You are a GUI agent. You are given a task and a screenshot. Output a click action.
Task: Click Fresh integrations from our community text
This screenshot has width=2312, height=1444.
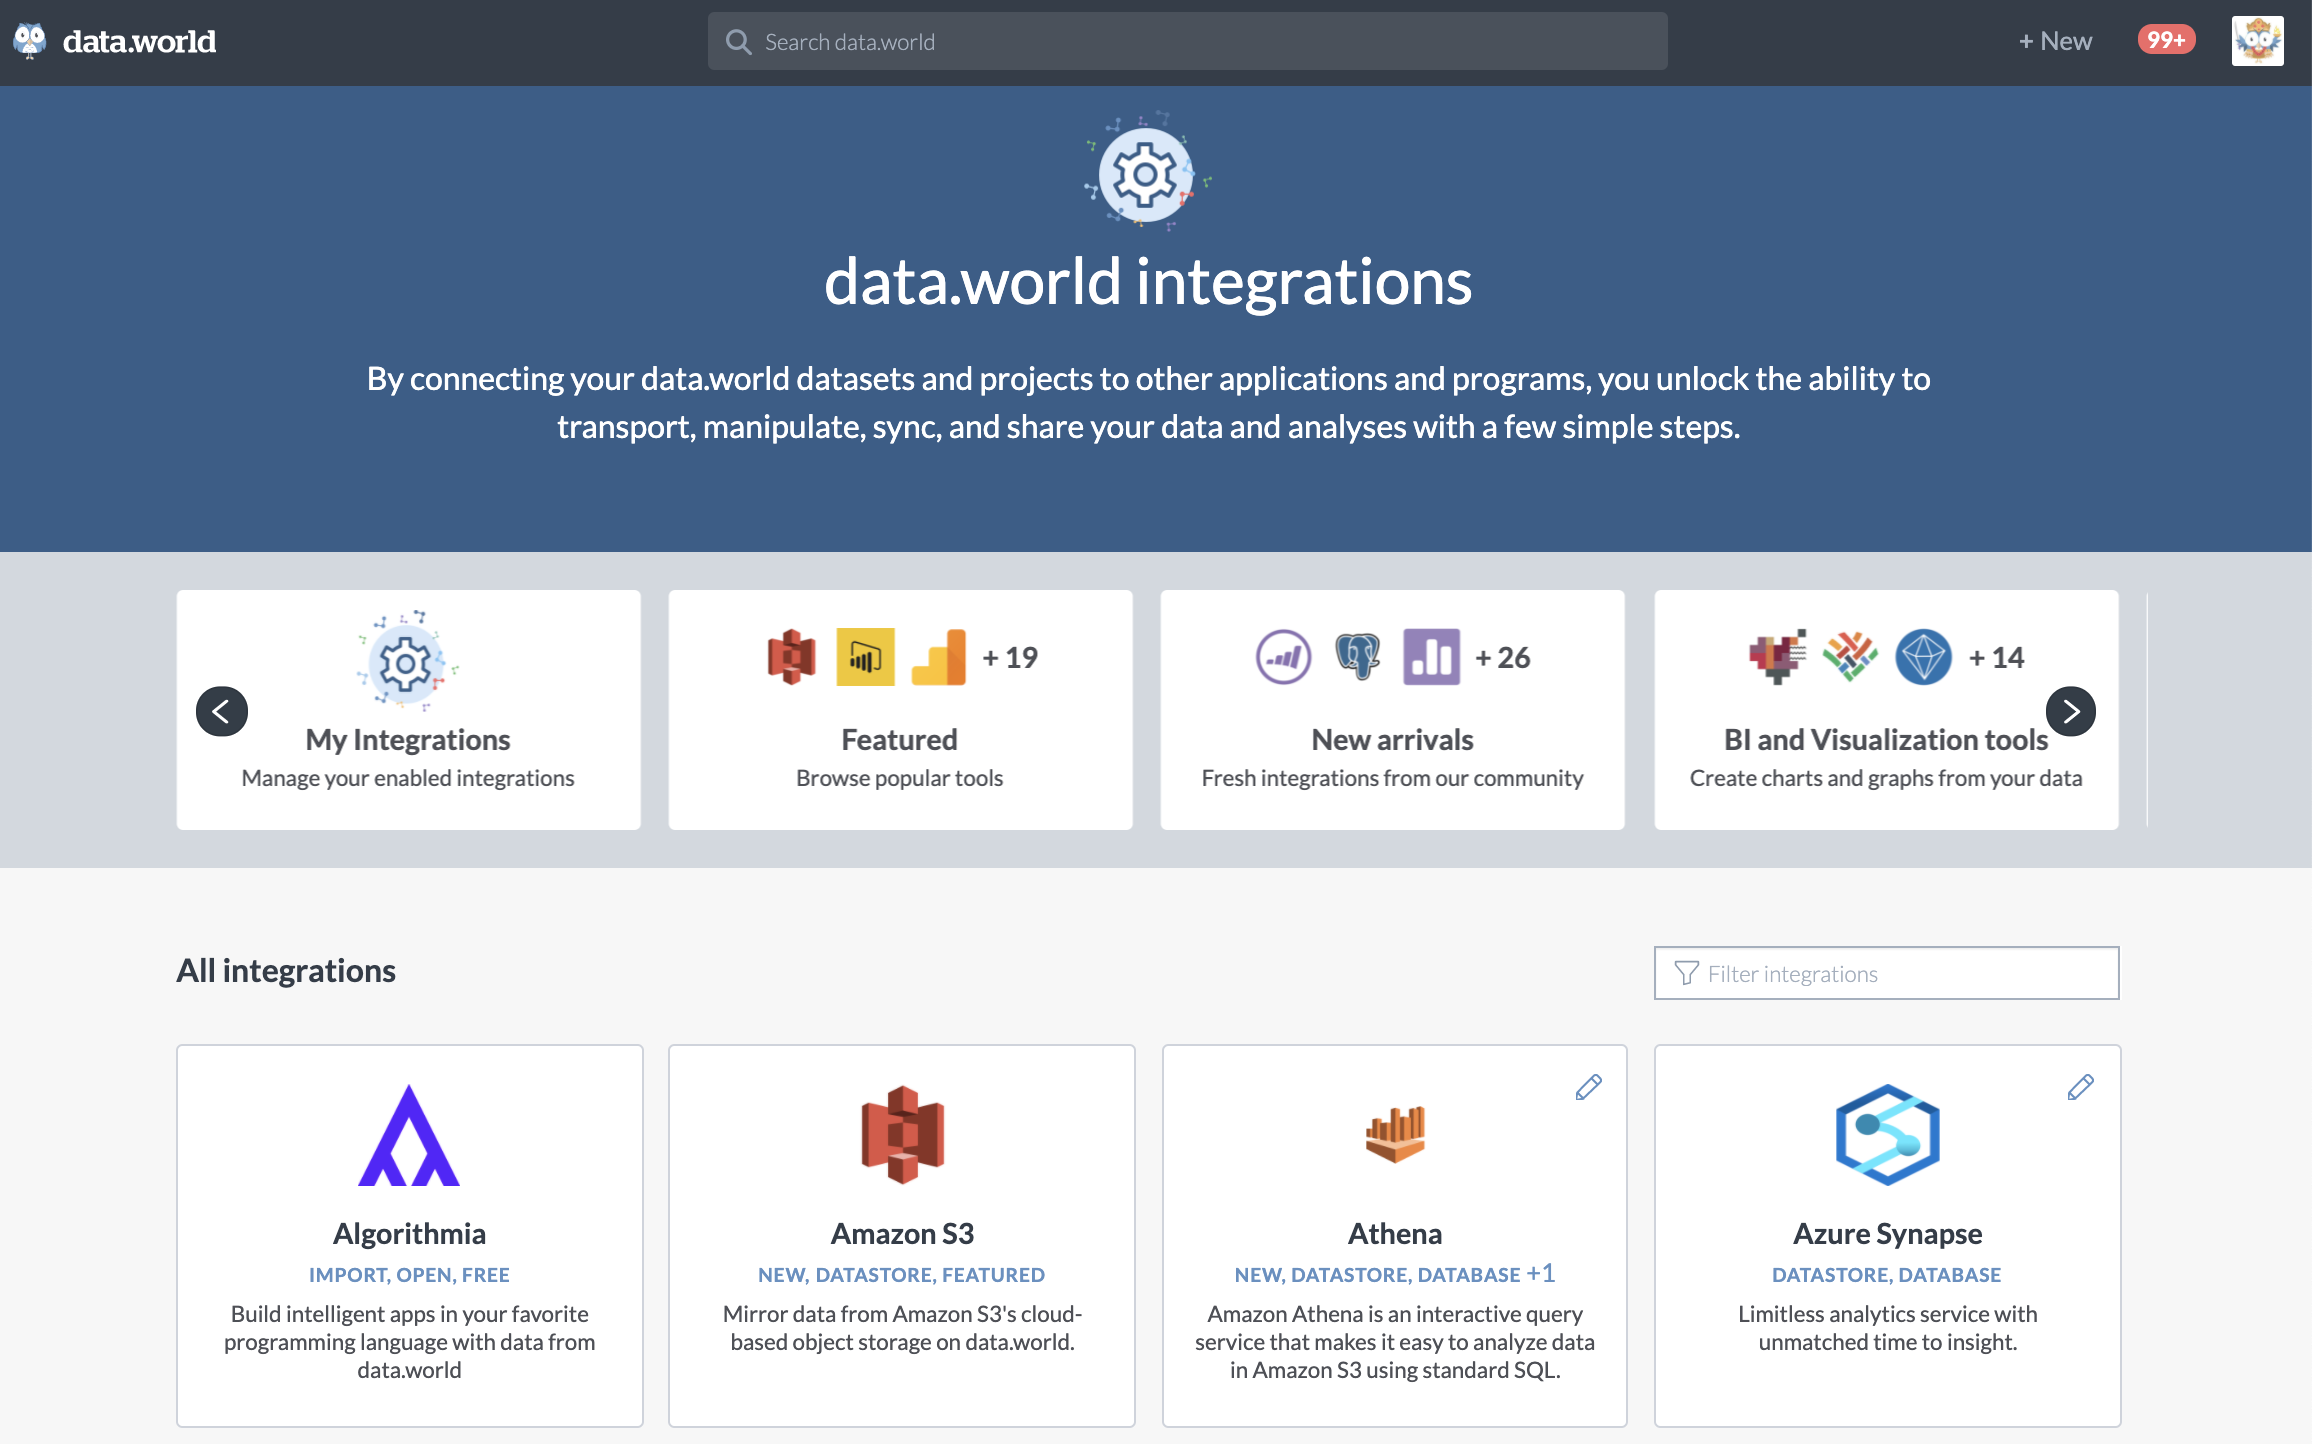pos(1392,778)
